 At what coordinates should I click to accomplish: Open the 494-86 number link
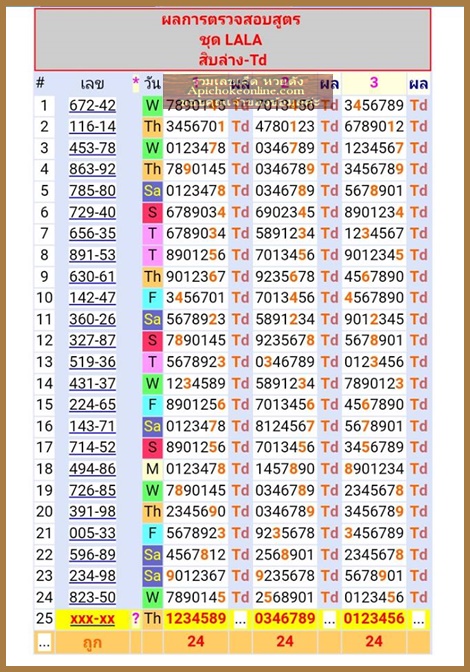[93, 468]
